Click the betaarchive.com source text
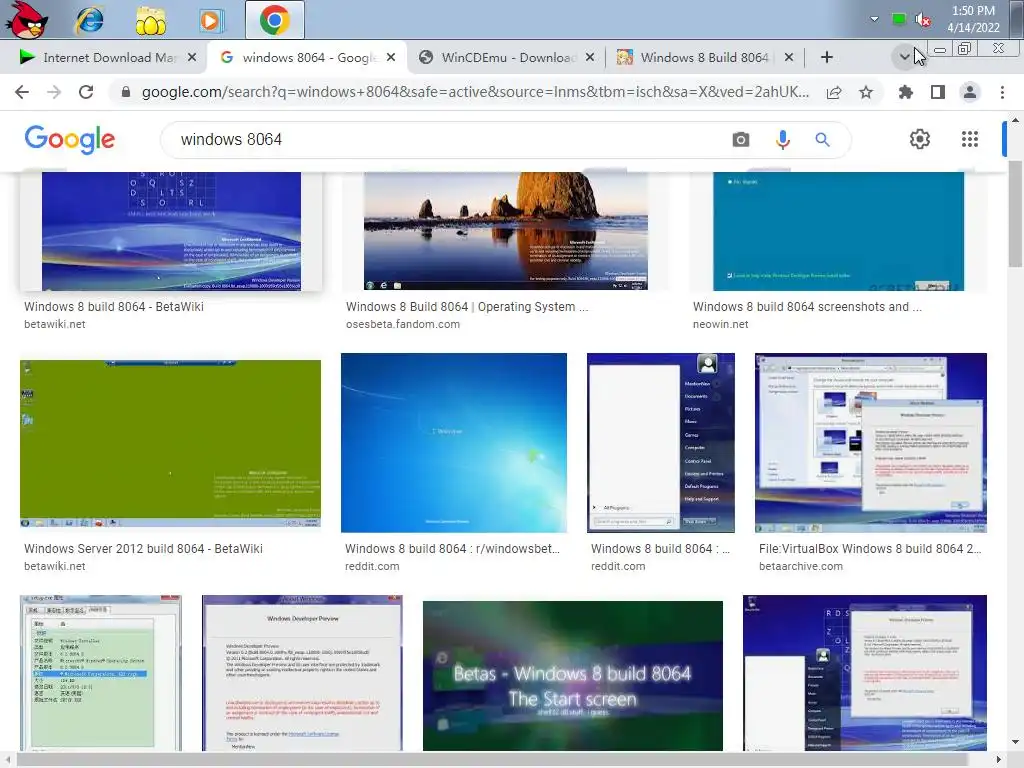This screenshot has height=768, width=1024. point(801,567)
